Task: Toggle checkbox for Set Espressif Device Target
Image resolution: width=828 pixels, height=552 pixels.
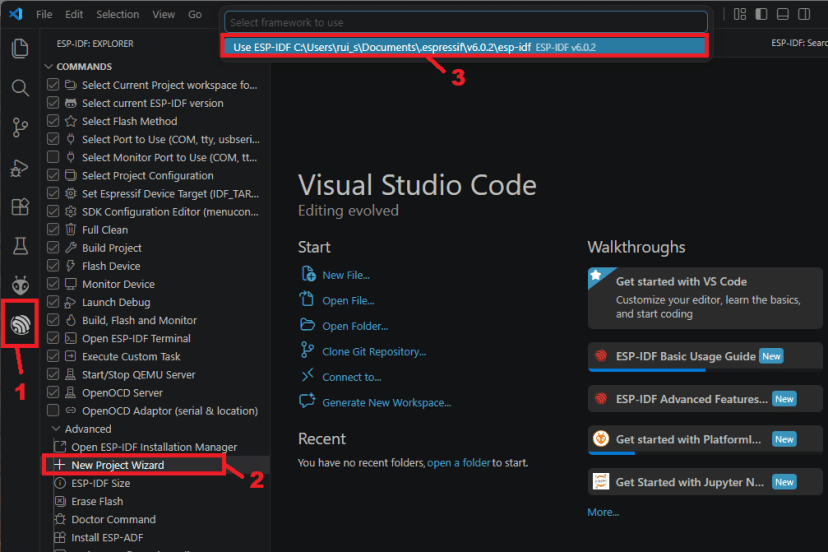Action: 53,193
